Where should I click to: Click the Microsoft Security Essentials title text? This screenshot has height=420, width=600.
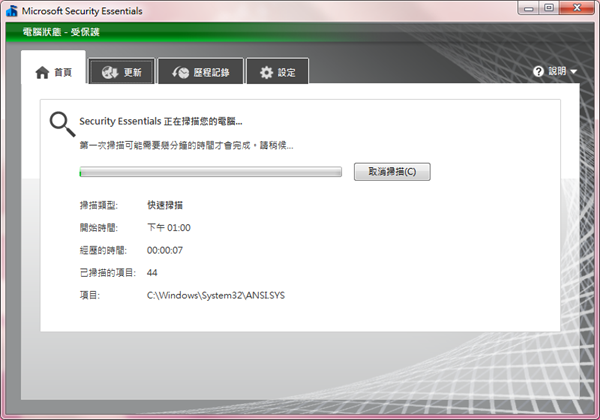pos(82,11)
